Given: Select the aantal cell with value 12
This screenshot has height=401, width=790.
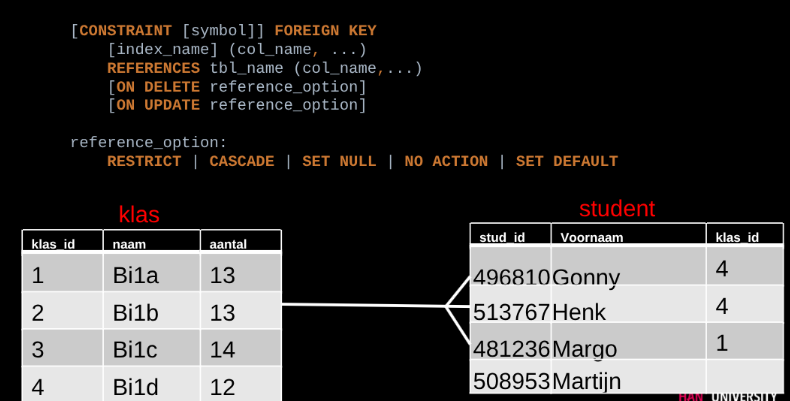Looking at the screenshot, I should point(223,386).
